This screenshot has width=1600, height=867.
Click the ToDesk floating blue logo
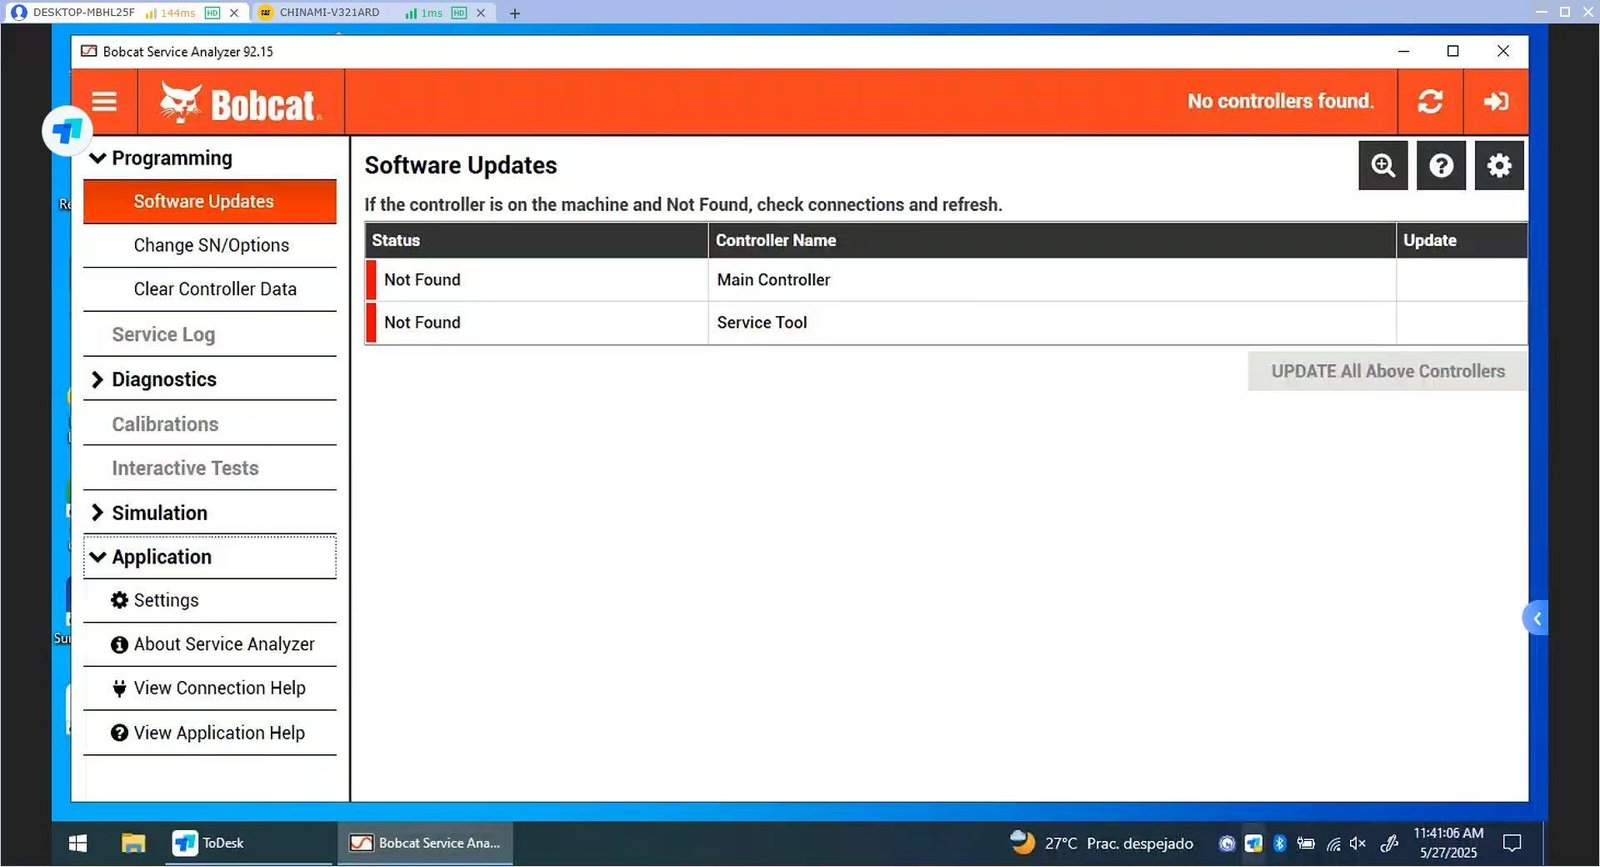[x=67, y=131]
